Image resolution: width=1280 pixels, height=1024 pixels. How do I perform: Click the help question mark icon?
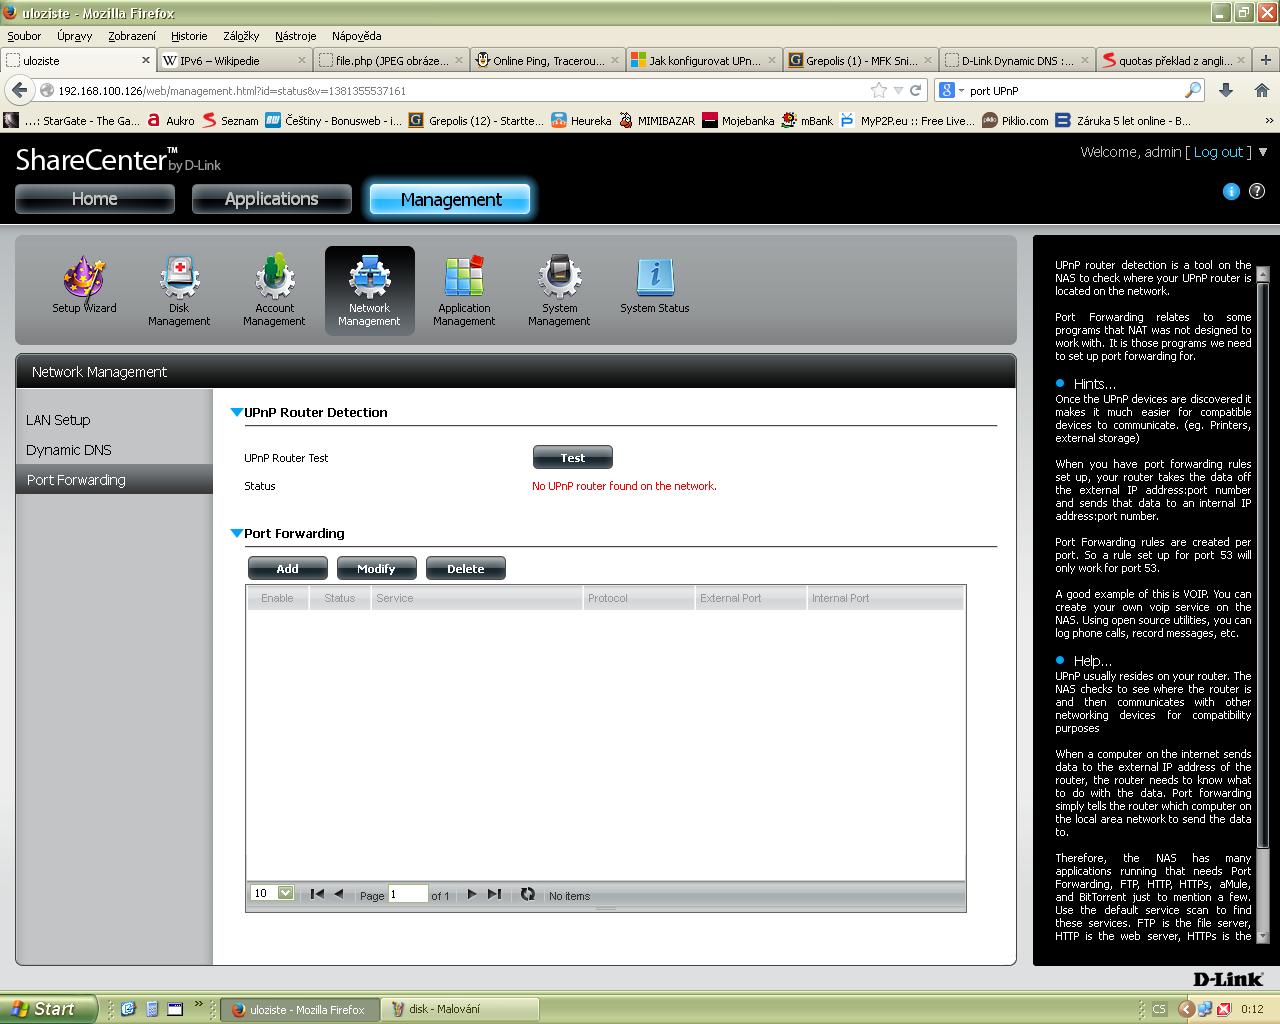click(x=1257, y=191)
